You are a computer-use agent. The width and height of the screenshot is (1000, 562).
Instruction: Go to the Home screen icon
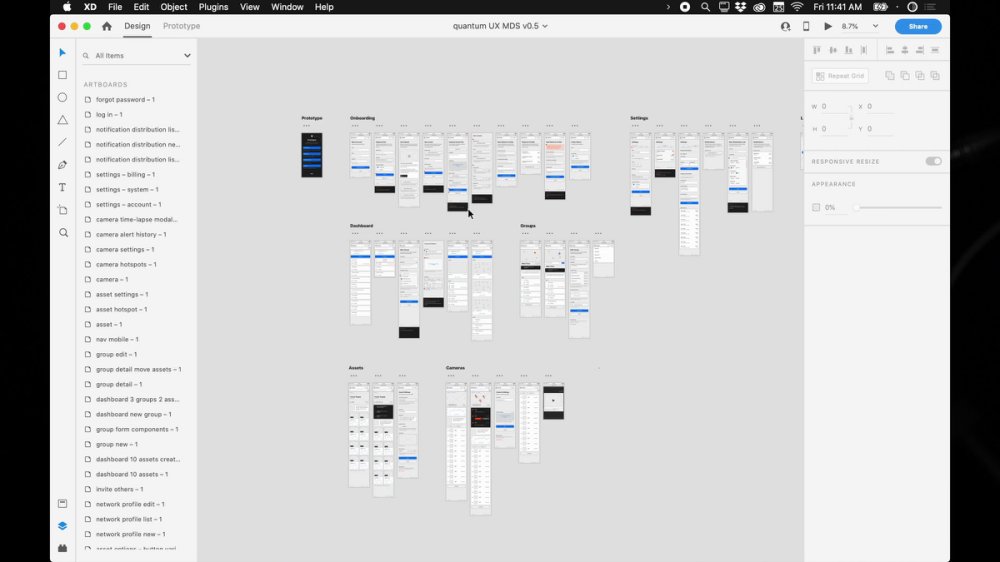(x=107, y=26)
